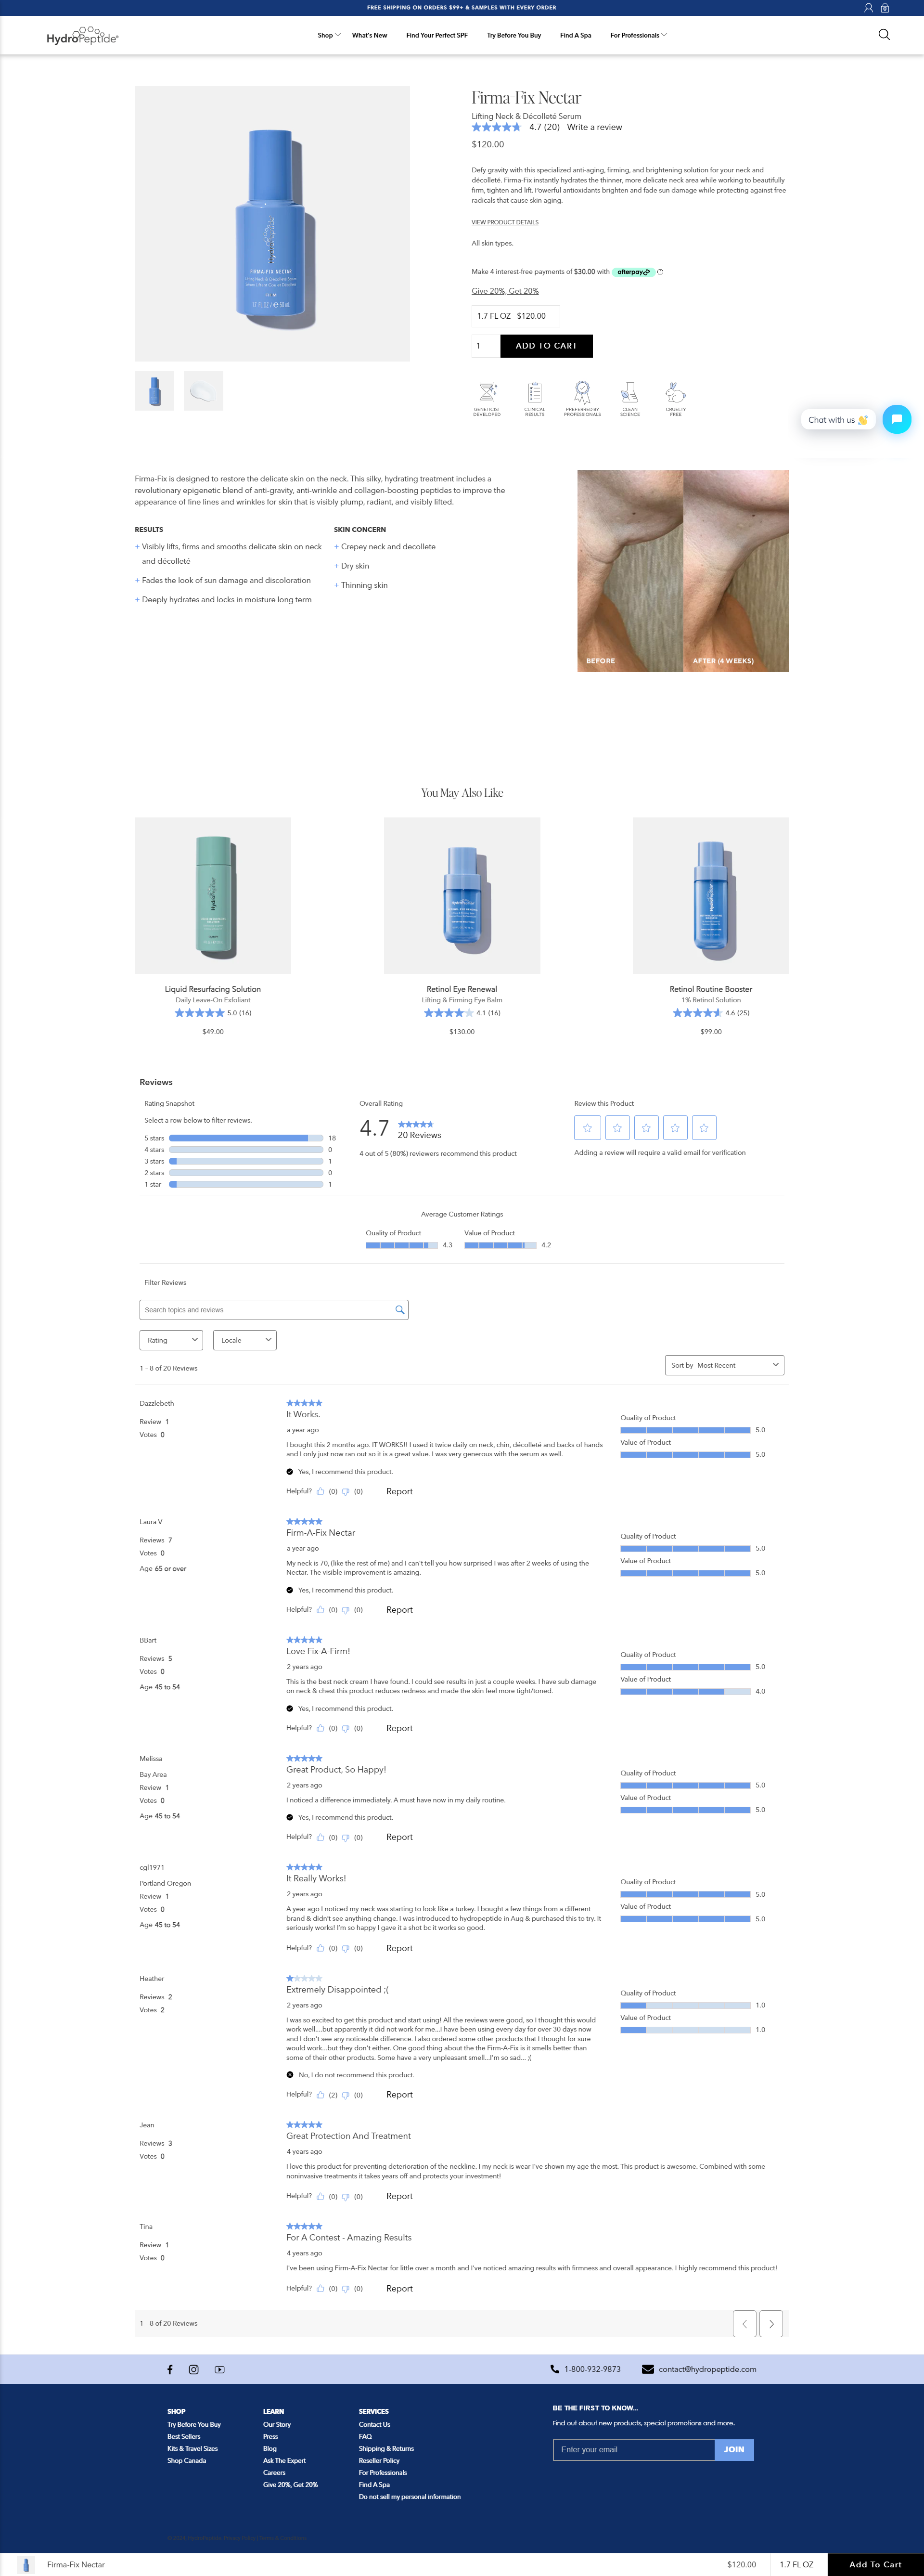Thumbs up Dazzlebeth's It Works review
The image size is (924, 2576).
click(x=321, y=1491)
